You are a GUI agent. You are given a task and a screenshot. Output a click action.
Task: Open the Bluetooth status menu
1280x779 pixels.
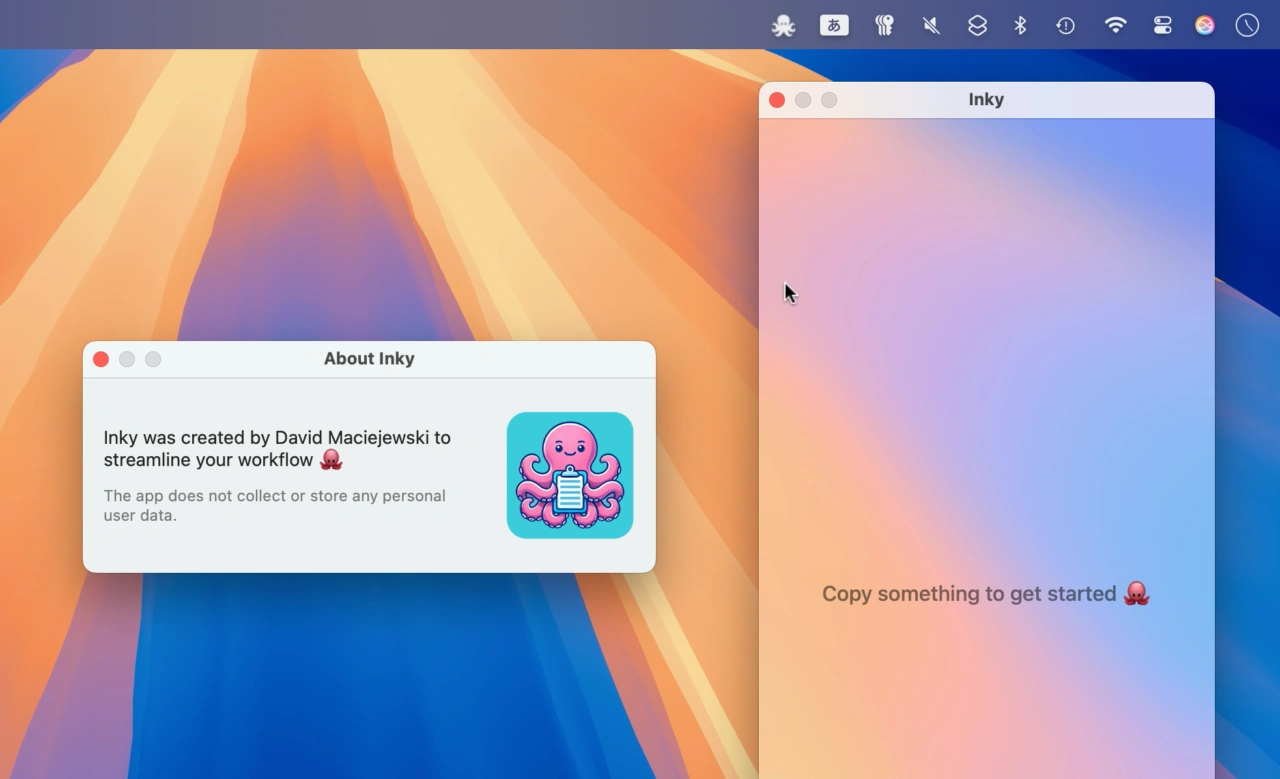tap(1020, 26)
